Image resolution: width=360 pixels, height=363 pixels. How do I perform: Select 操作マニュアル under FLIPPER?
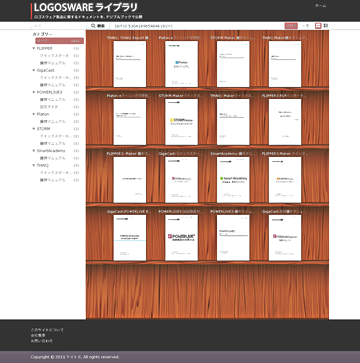tap(53, 63)
